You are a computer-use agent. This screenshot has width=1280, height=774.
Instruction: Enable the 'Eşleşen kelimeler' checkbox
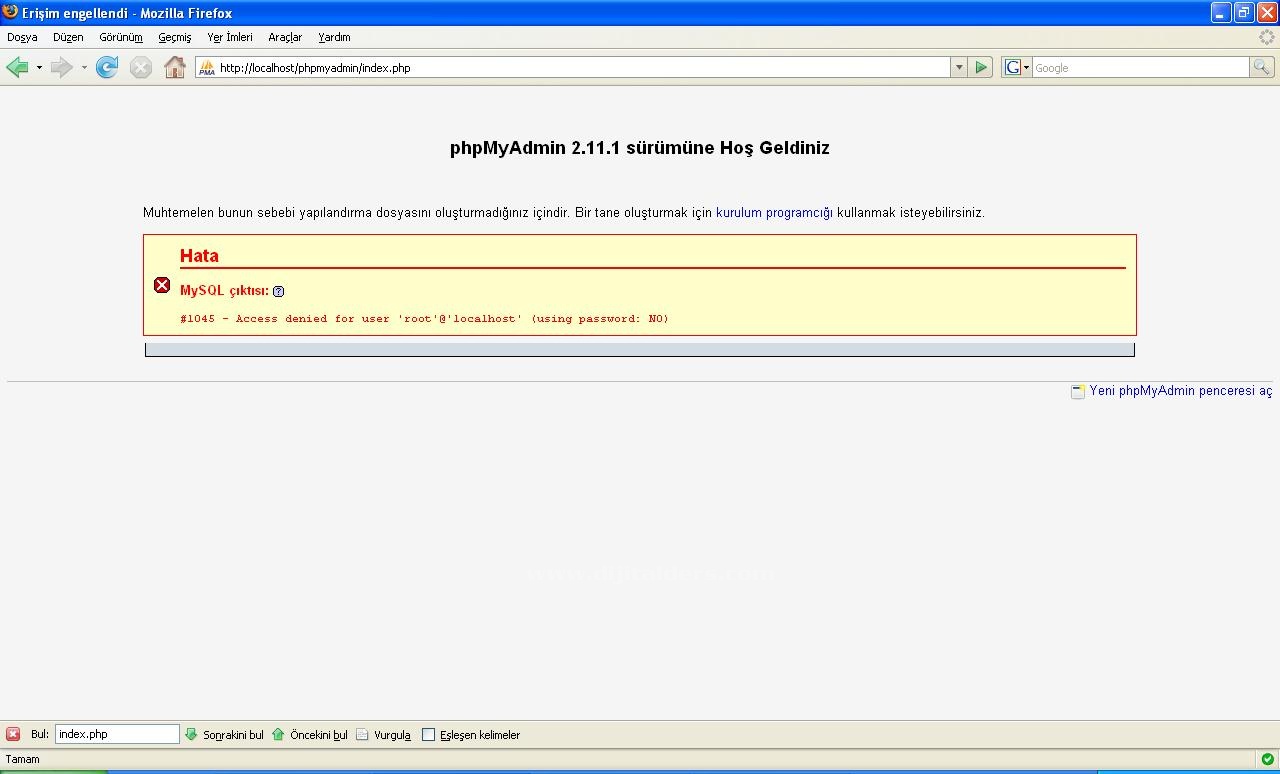pyautogui.click(x=428, y=734)
